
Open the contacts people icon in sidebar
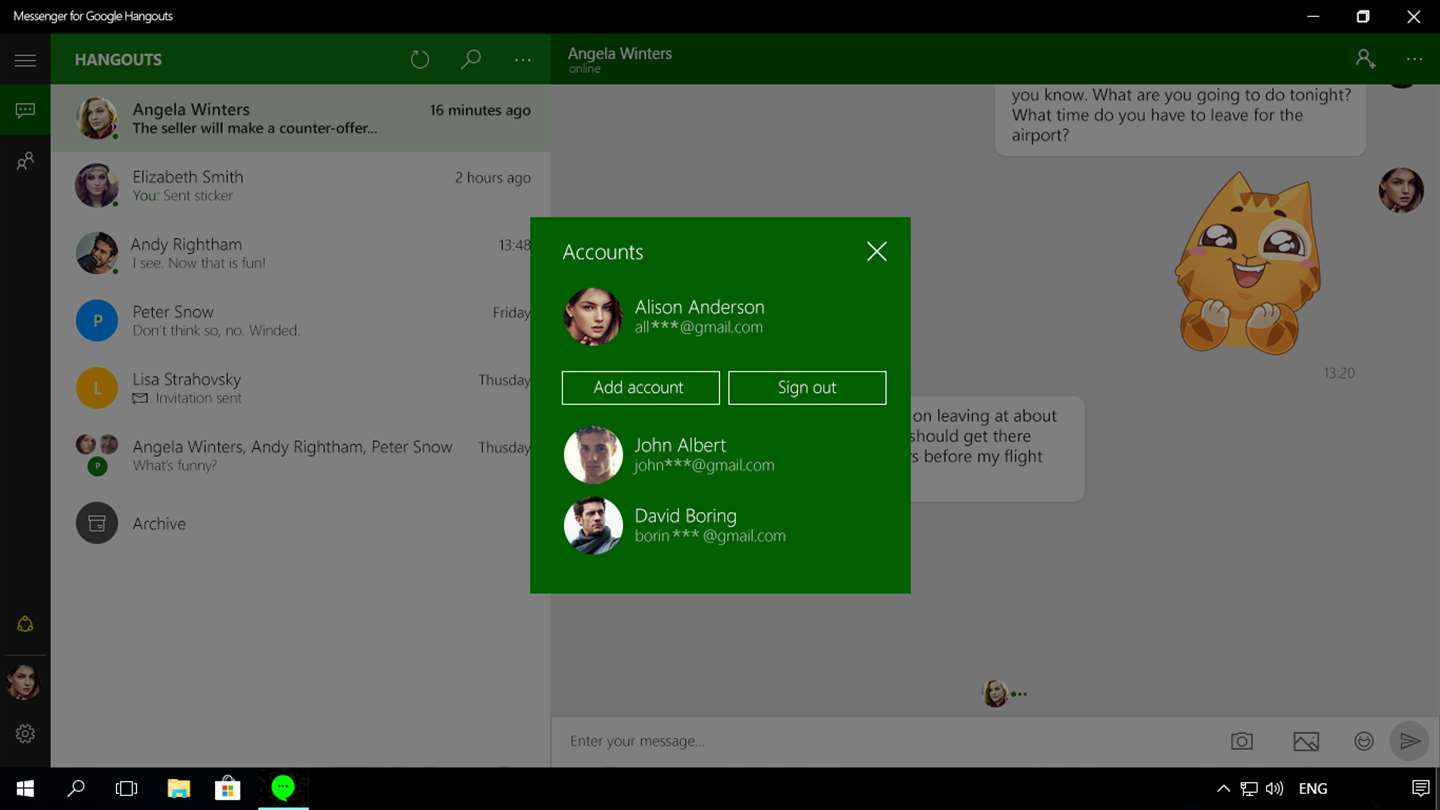pyautogui.click(x=25, y=161)
